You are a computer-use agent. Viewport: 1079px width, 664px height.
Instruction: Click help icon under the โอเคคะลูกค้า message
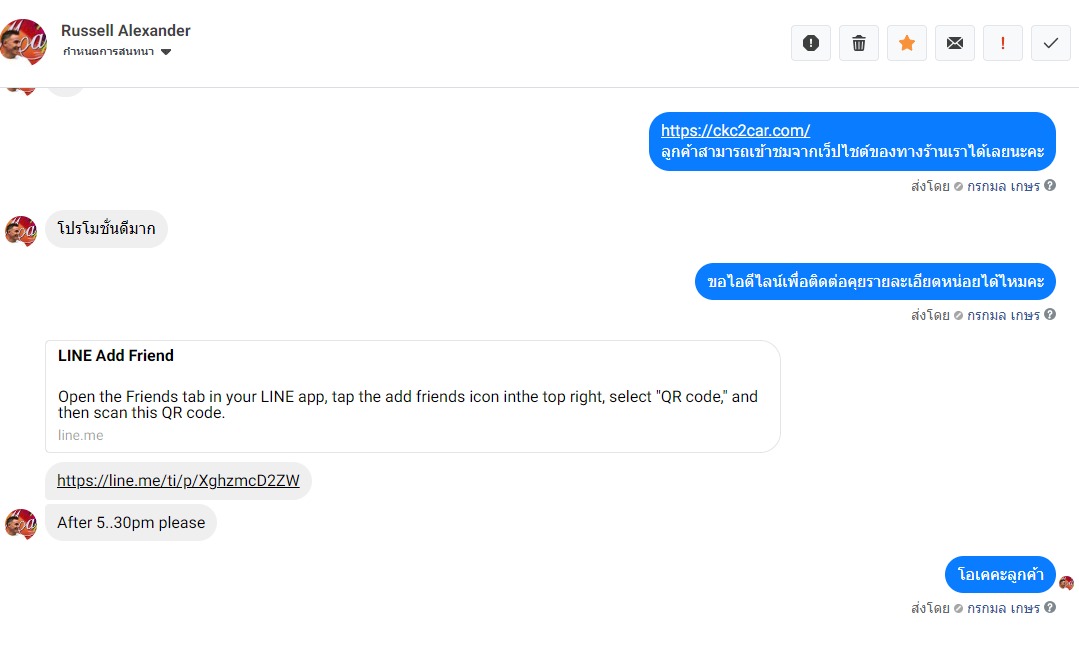pyautogui.click(x=1050, y=607)
